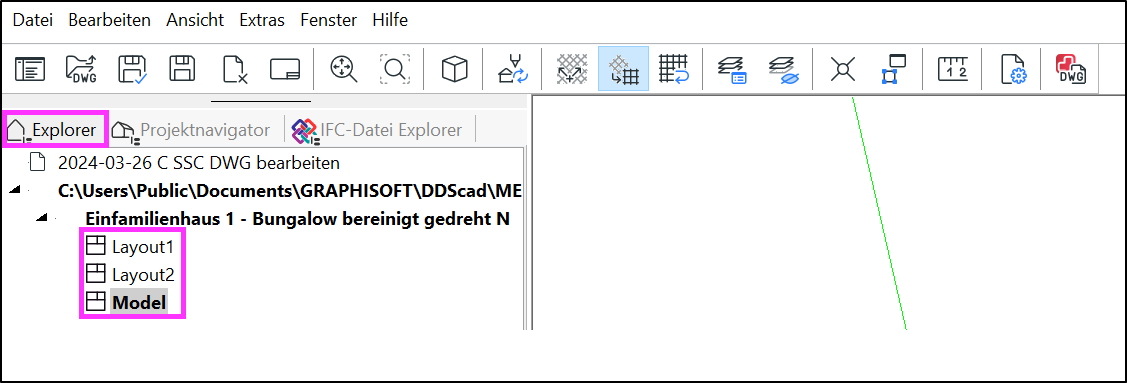Select the ruler measurement tool icon

954,69
